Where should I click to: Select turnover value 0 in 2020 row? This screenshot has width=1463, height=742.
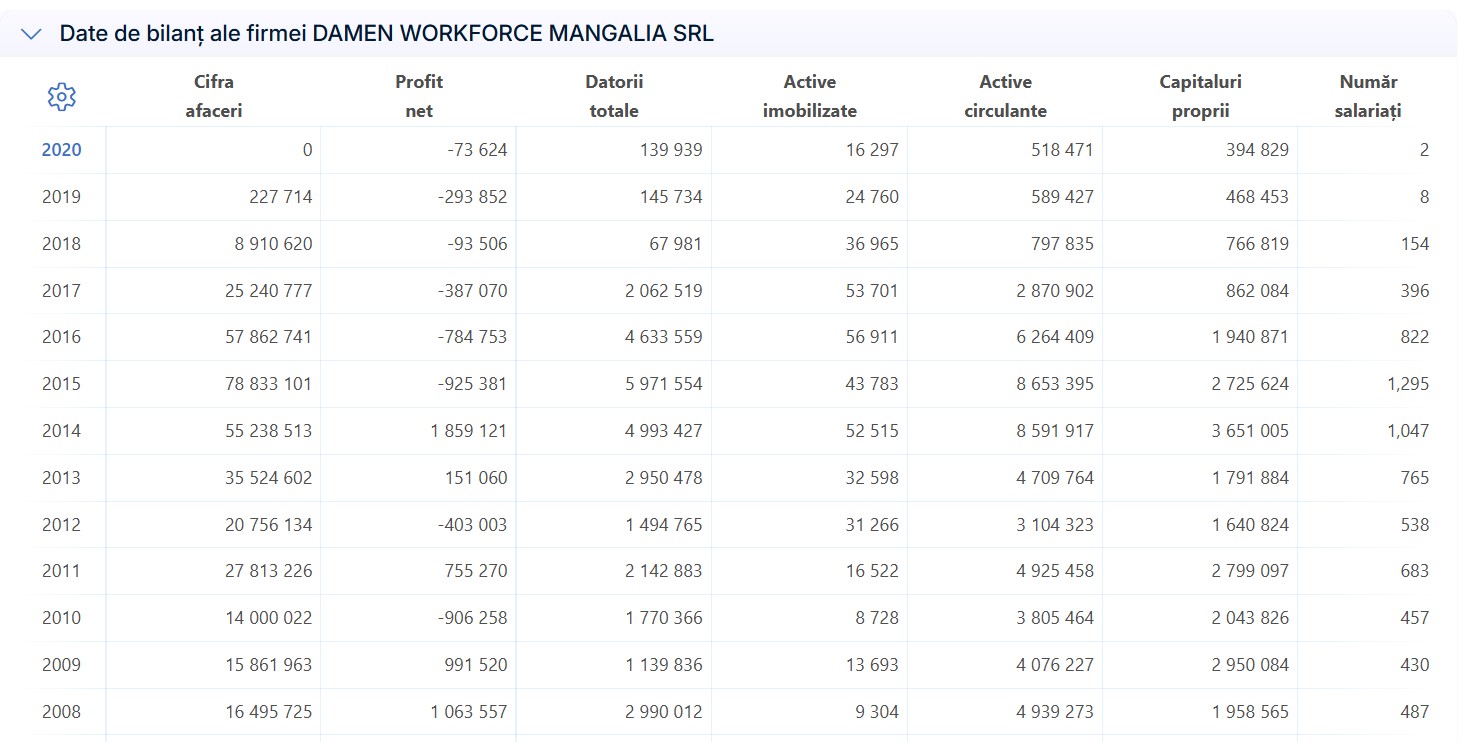(x=308, y=150)
